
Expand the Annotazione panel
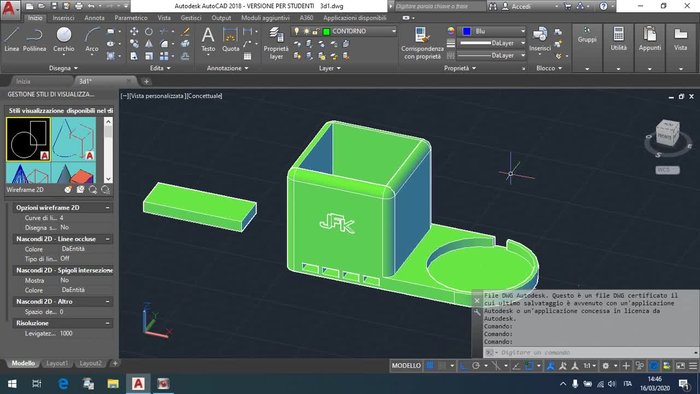click(x=228, y=68)
